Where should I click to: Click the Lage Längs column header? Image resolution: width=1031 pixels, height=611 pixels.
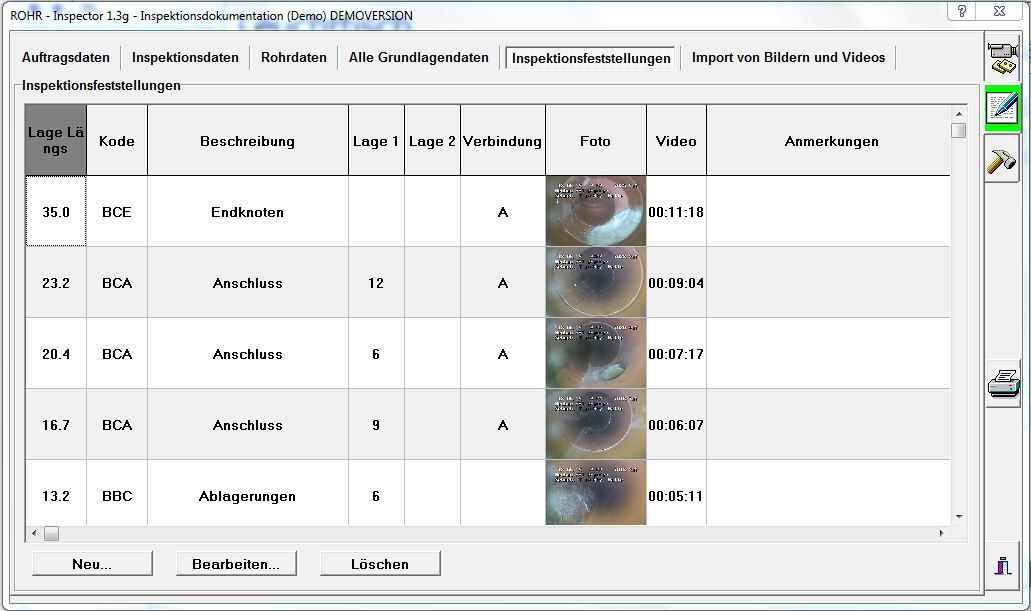56,141
